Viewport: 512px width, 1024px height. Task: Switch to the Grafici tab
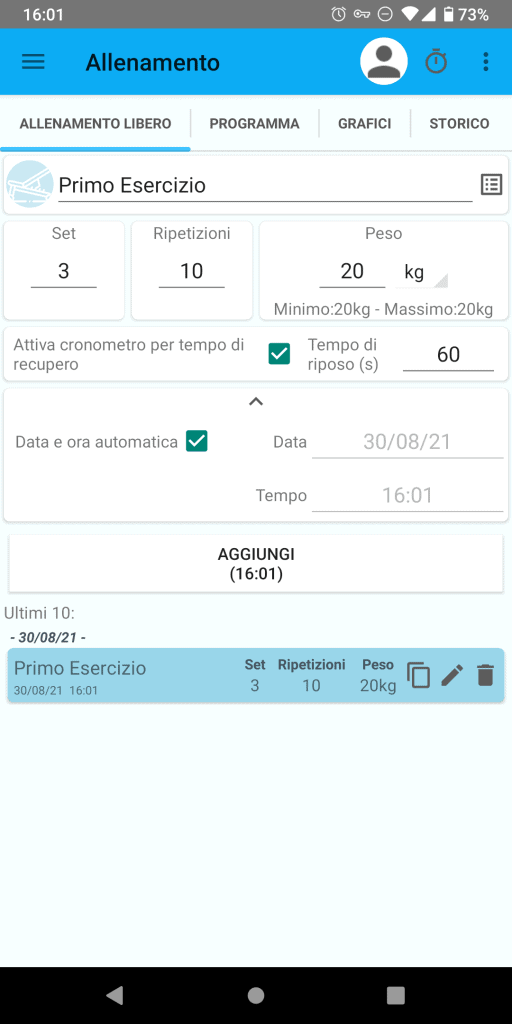pyautogui.click(x=364, y=123)
